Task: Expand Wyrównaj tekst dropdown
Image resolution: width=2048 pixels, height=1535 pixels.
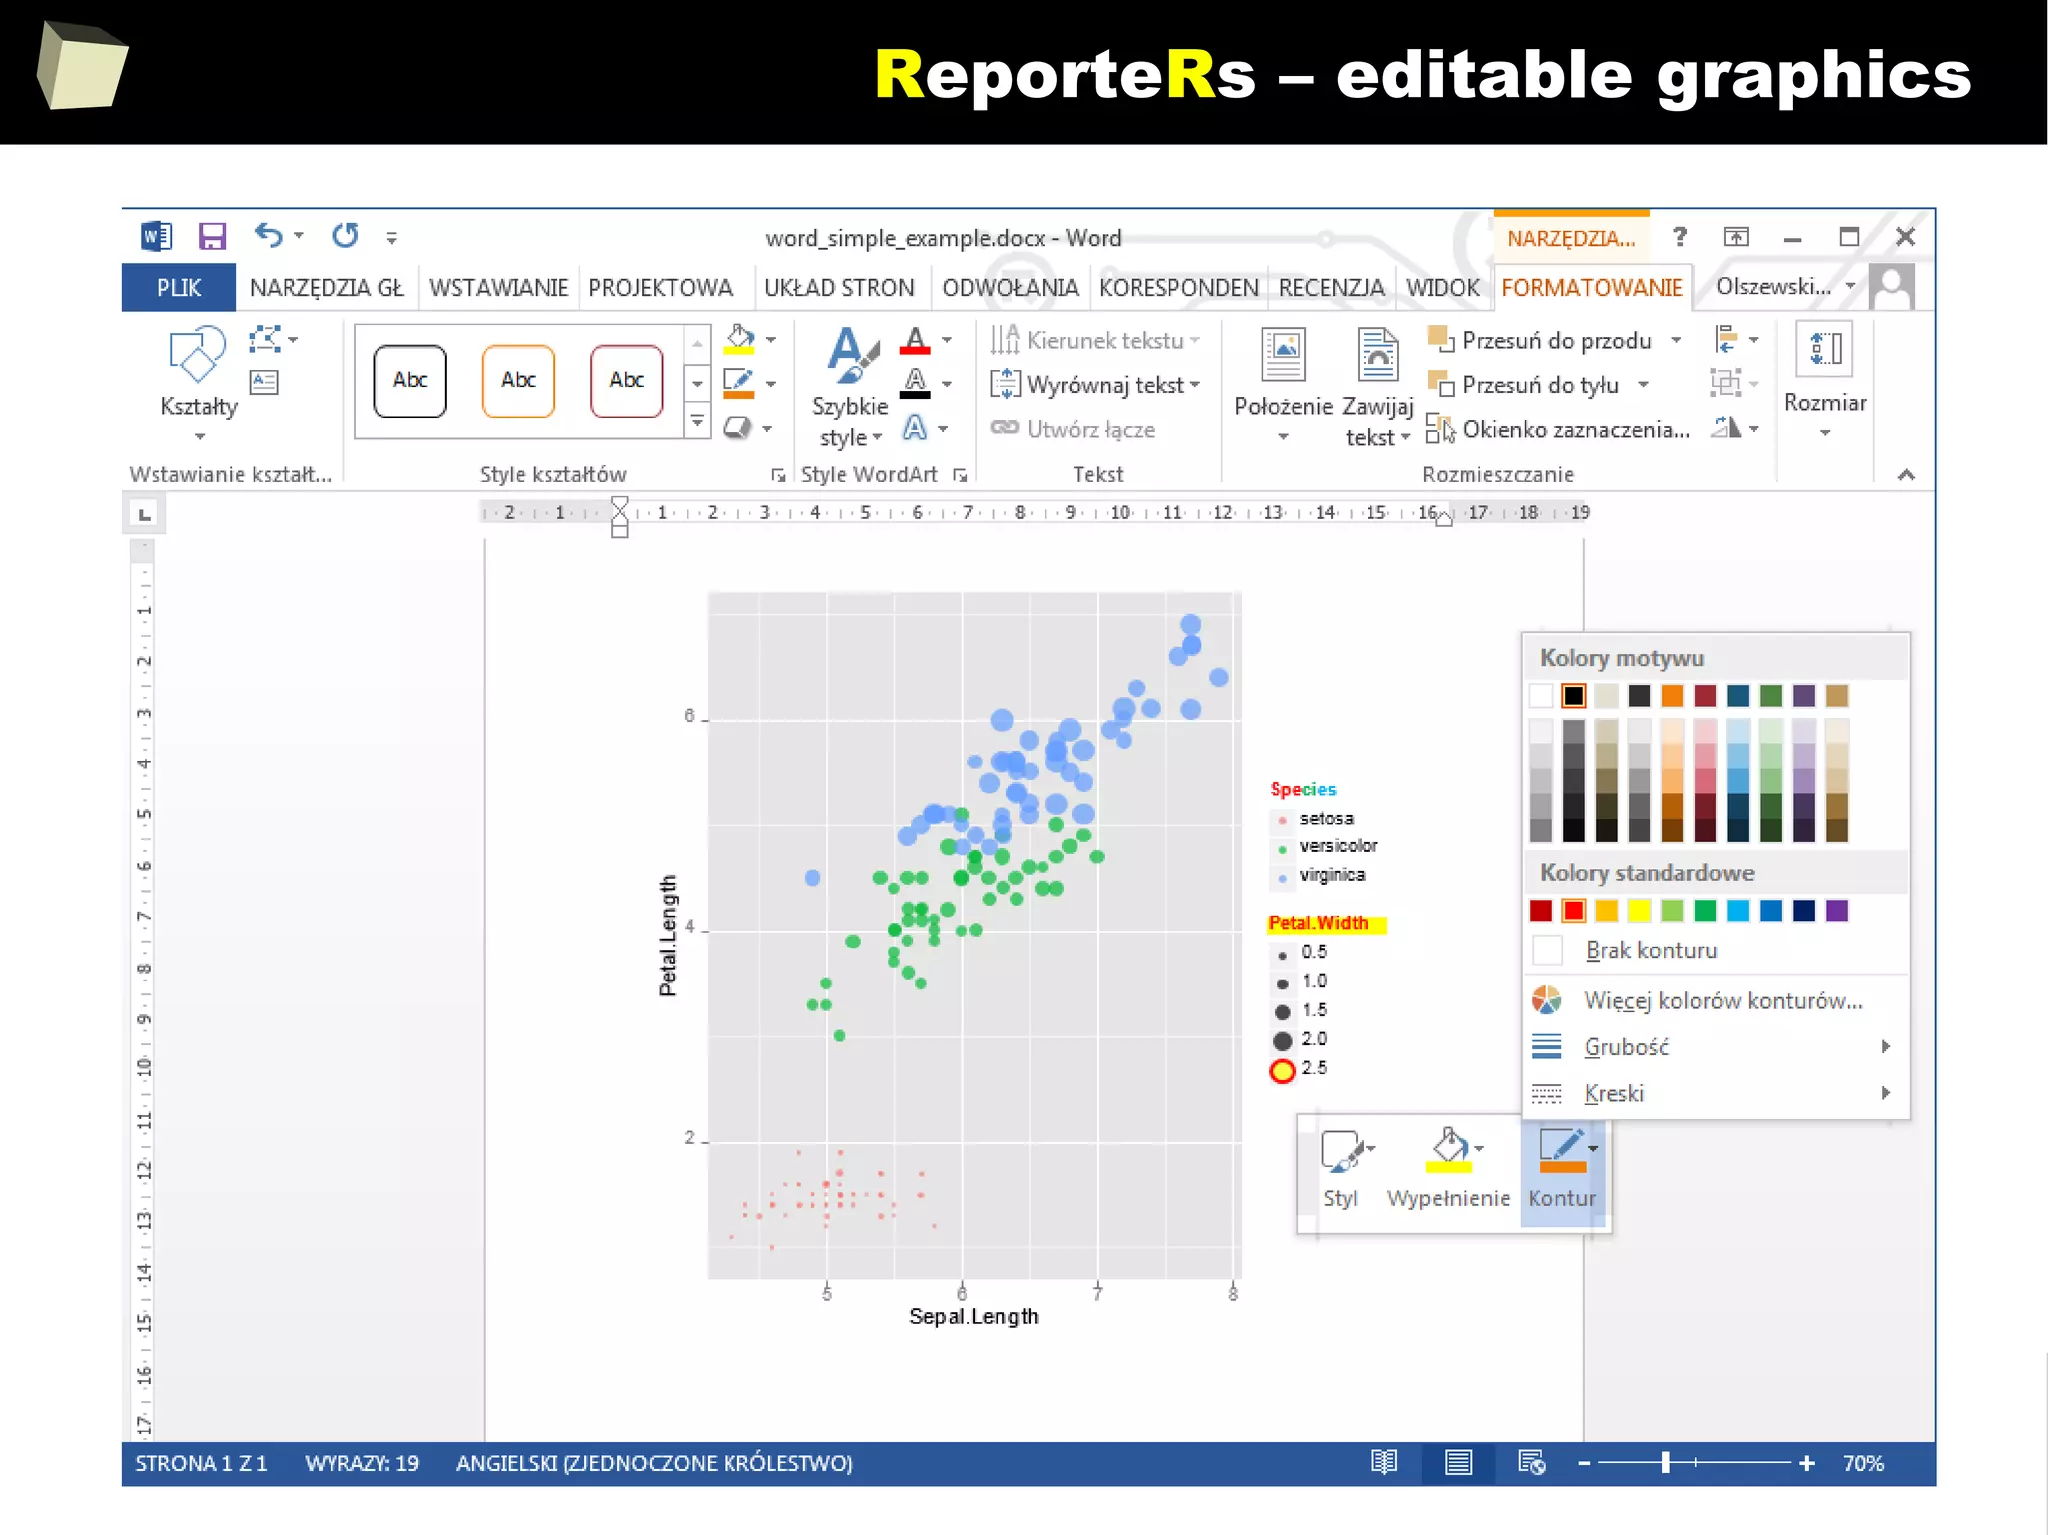Action: tap(1195, 385)
